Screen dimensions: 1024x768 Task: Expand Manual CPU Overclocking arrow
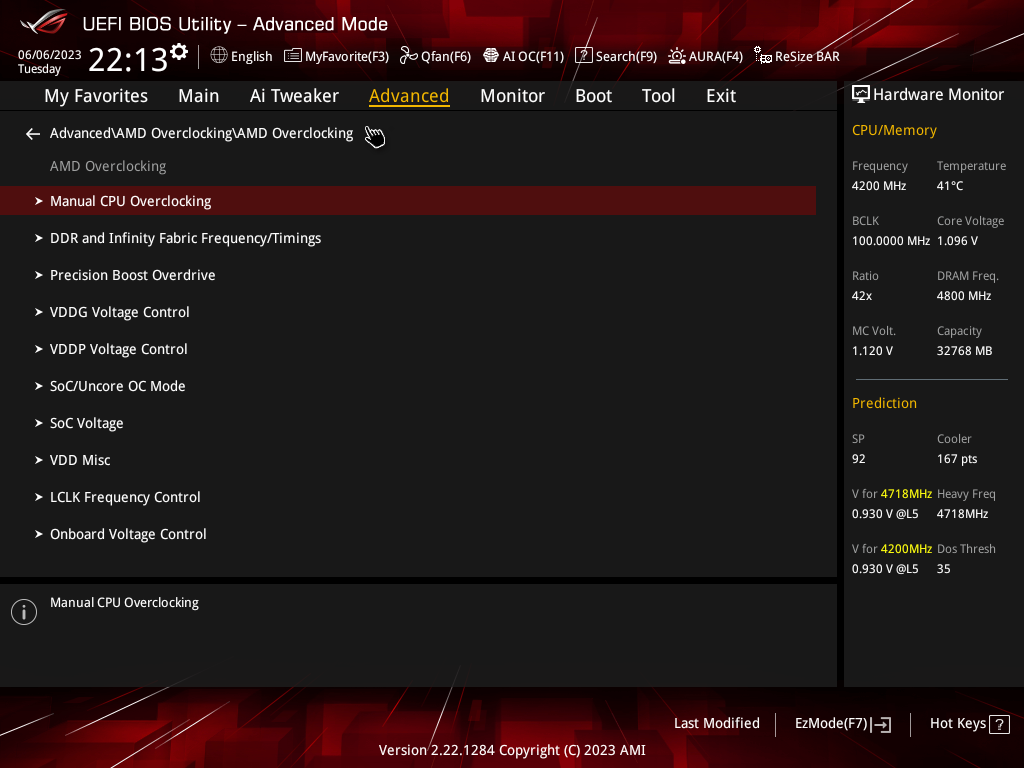click(39, 201)
